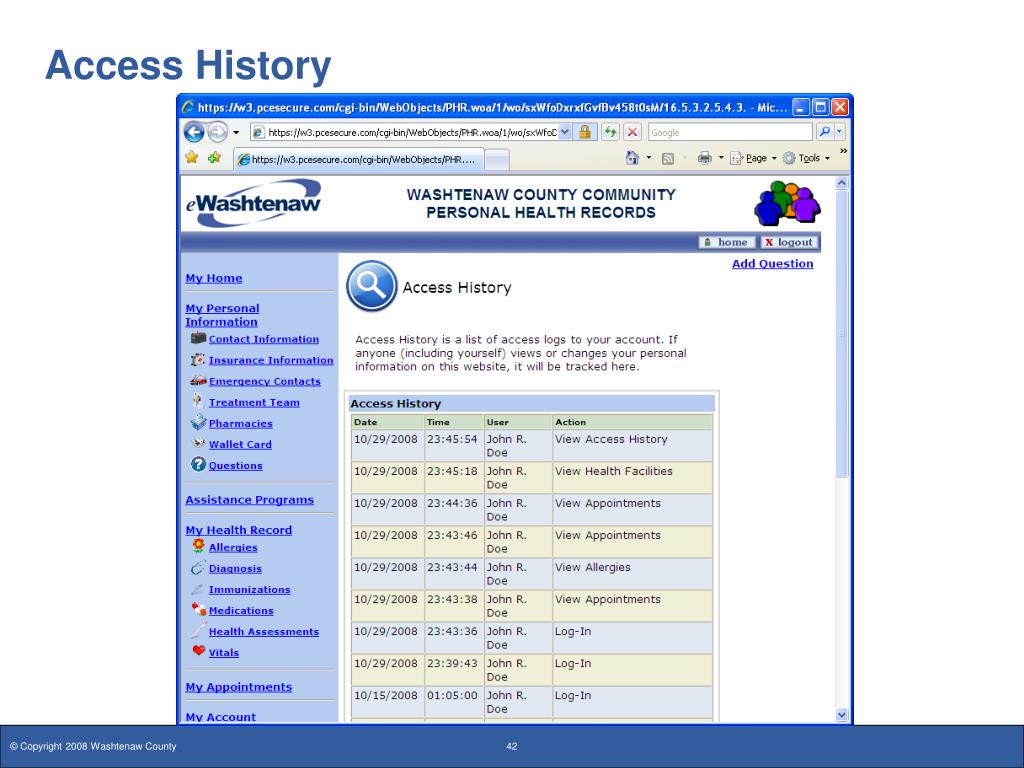This screenshot has width=1024, height=768.
Task: Click the browser Back arrow button
Action: click(194, 132)
